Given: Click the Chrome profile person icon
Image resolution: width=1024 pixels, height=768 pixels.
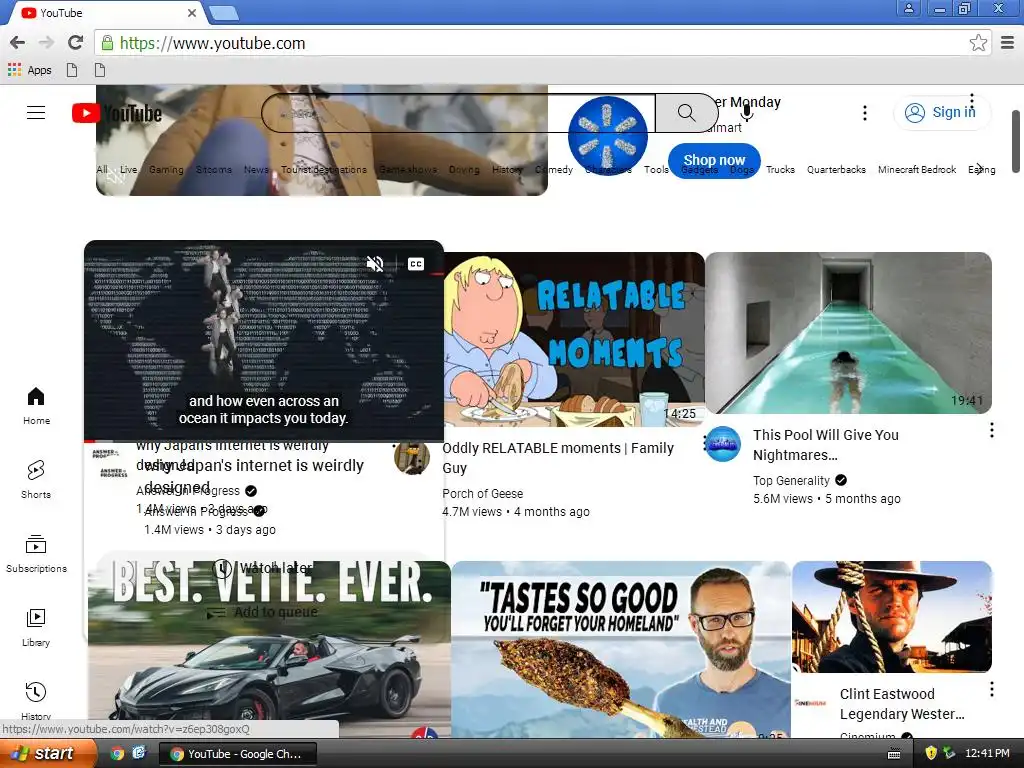Looking at the screenshot, I should click(x=908, y=8).
